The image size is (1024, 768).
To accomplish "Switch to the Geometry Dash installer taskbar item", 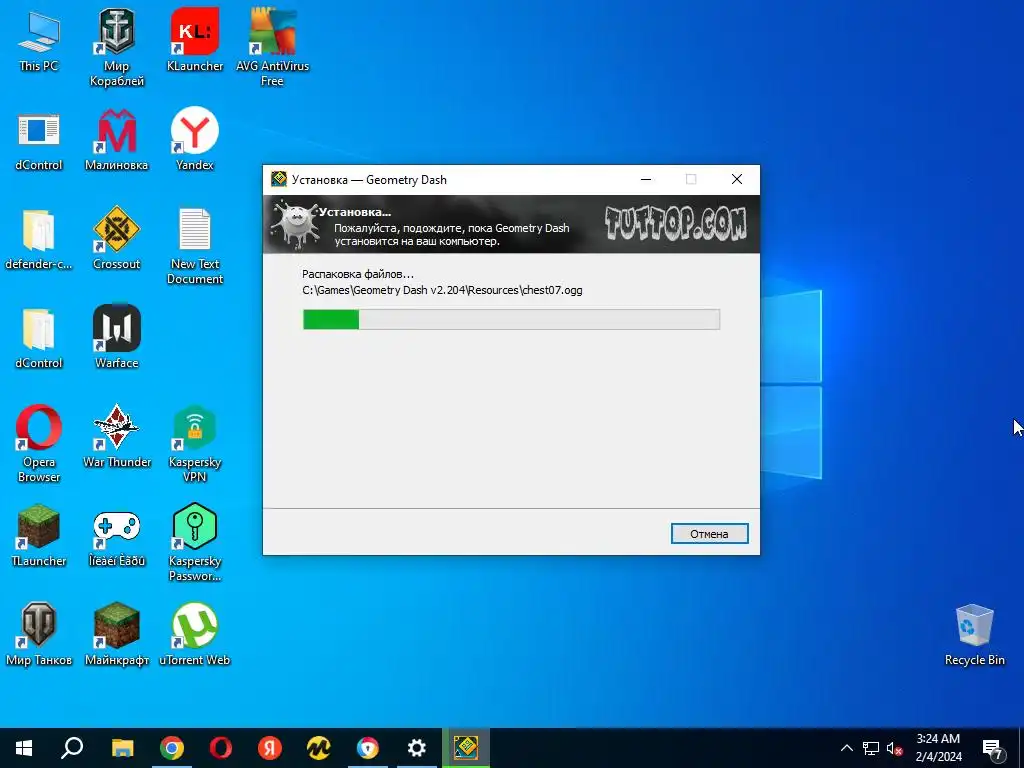I will pyautogui.click(x=466, y=748).
